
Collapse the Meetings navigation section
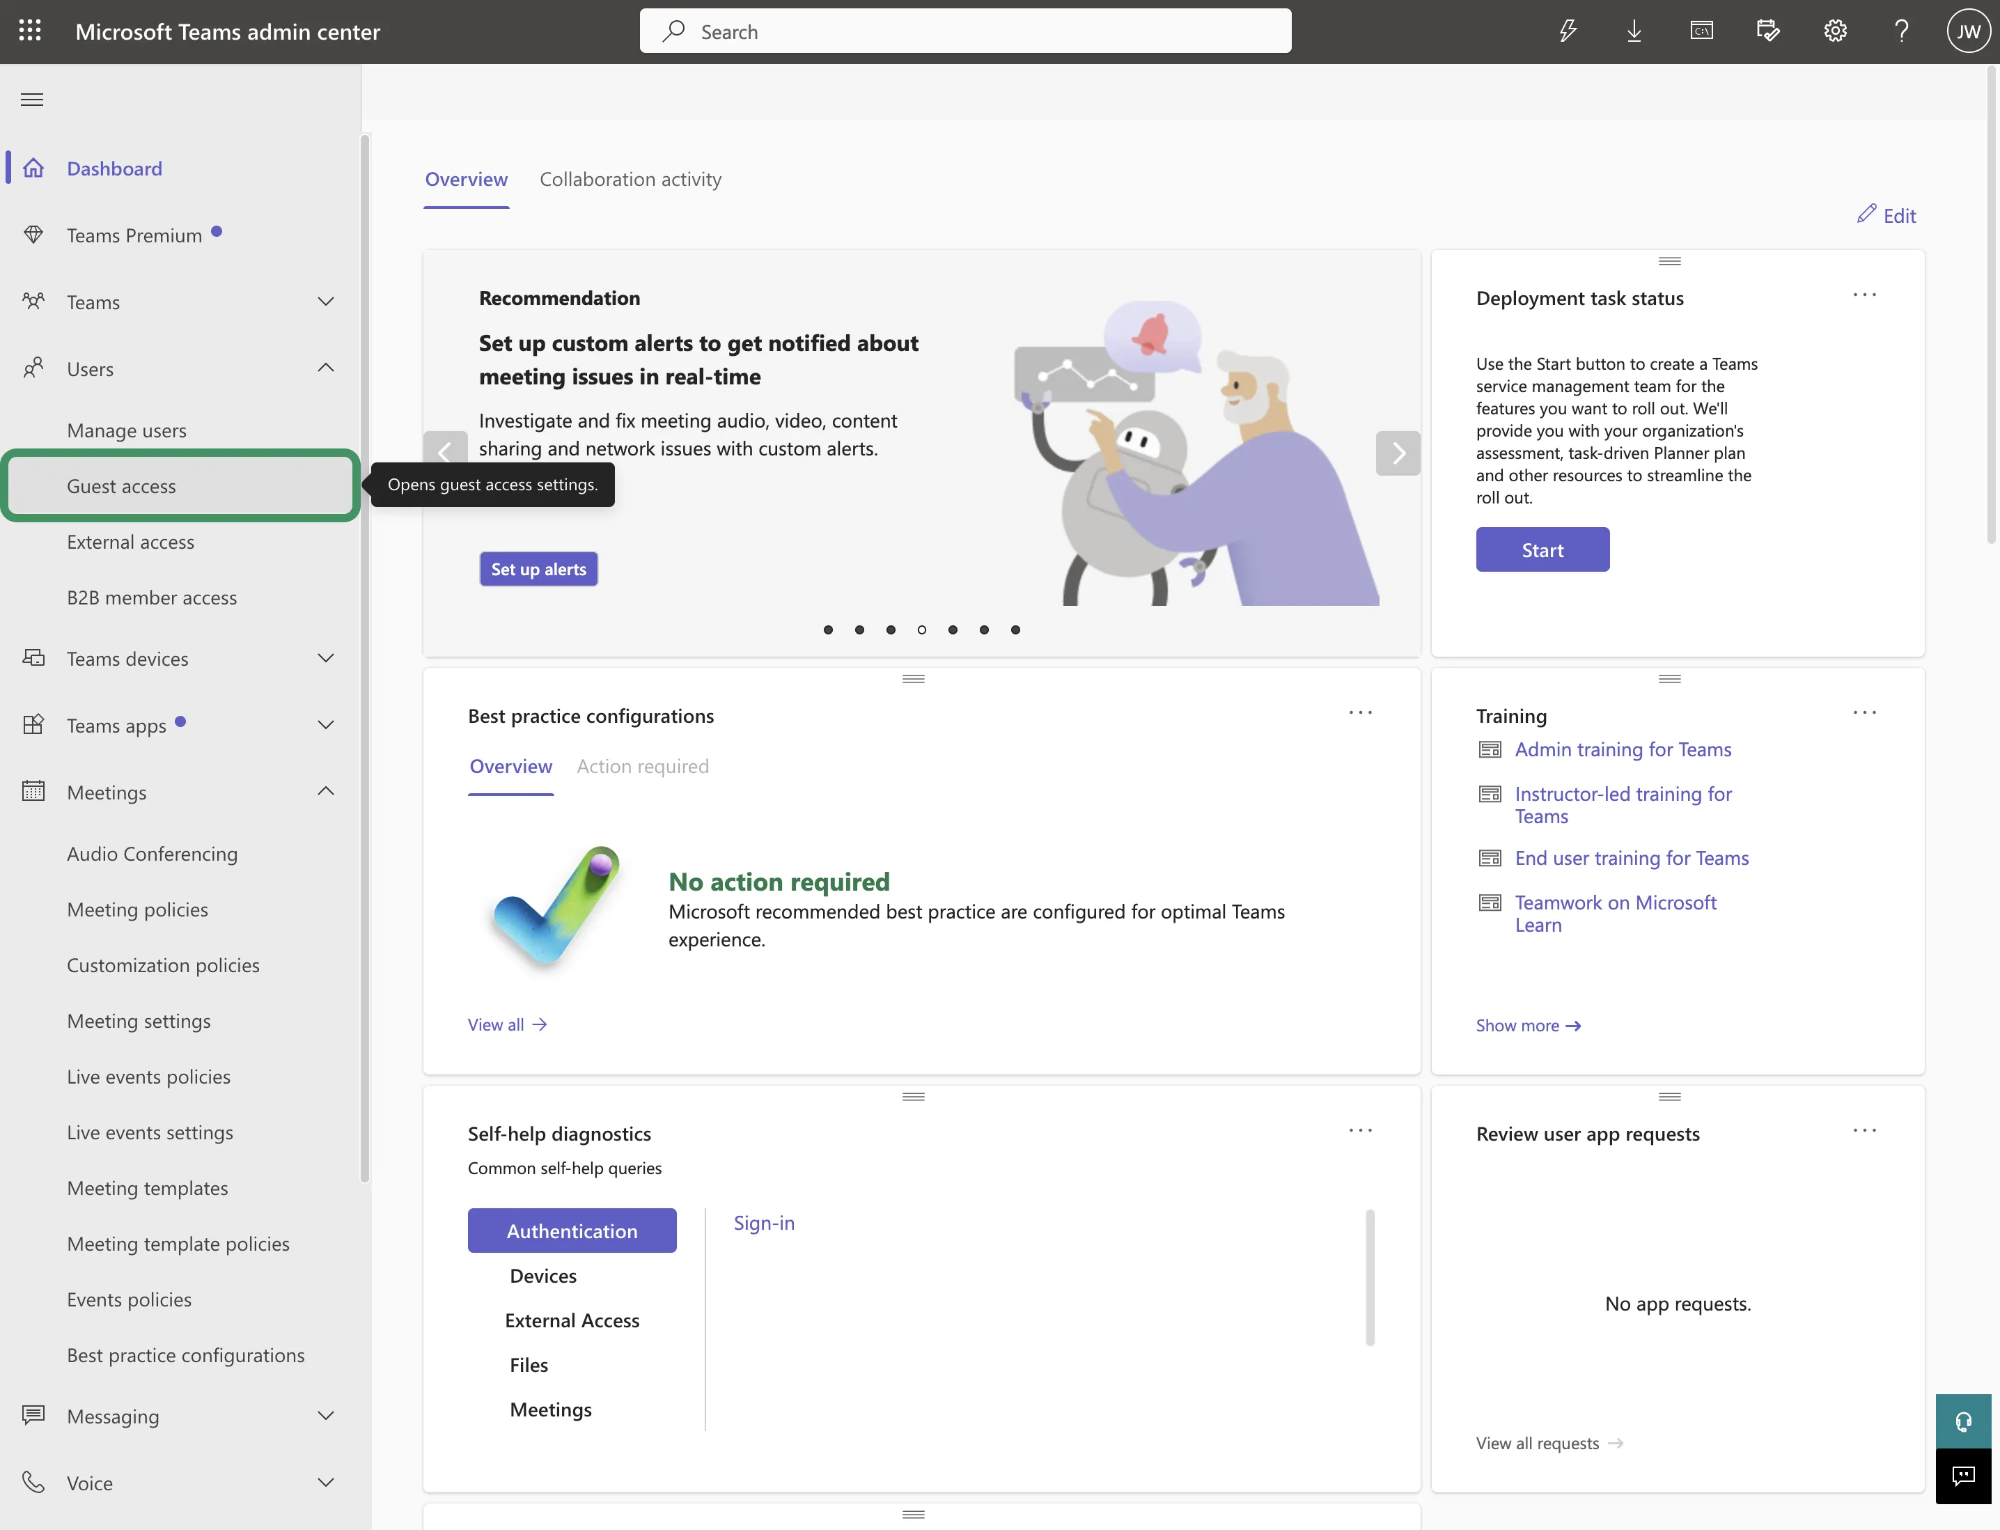click(326, 791)
